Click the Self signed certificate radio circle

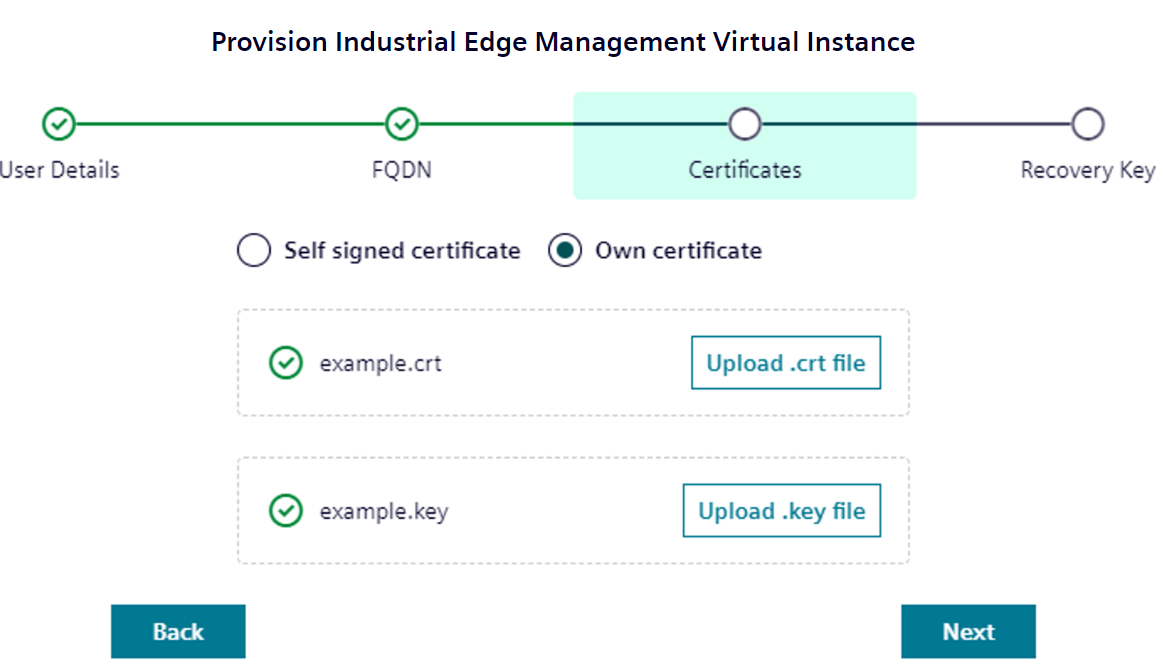click(x=254, y=250)
